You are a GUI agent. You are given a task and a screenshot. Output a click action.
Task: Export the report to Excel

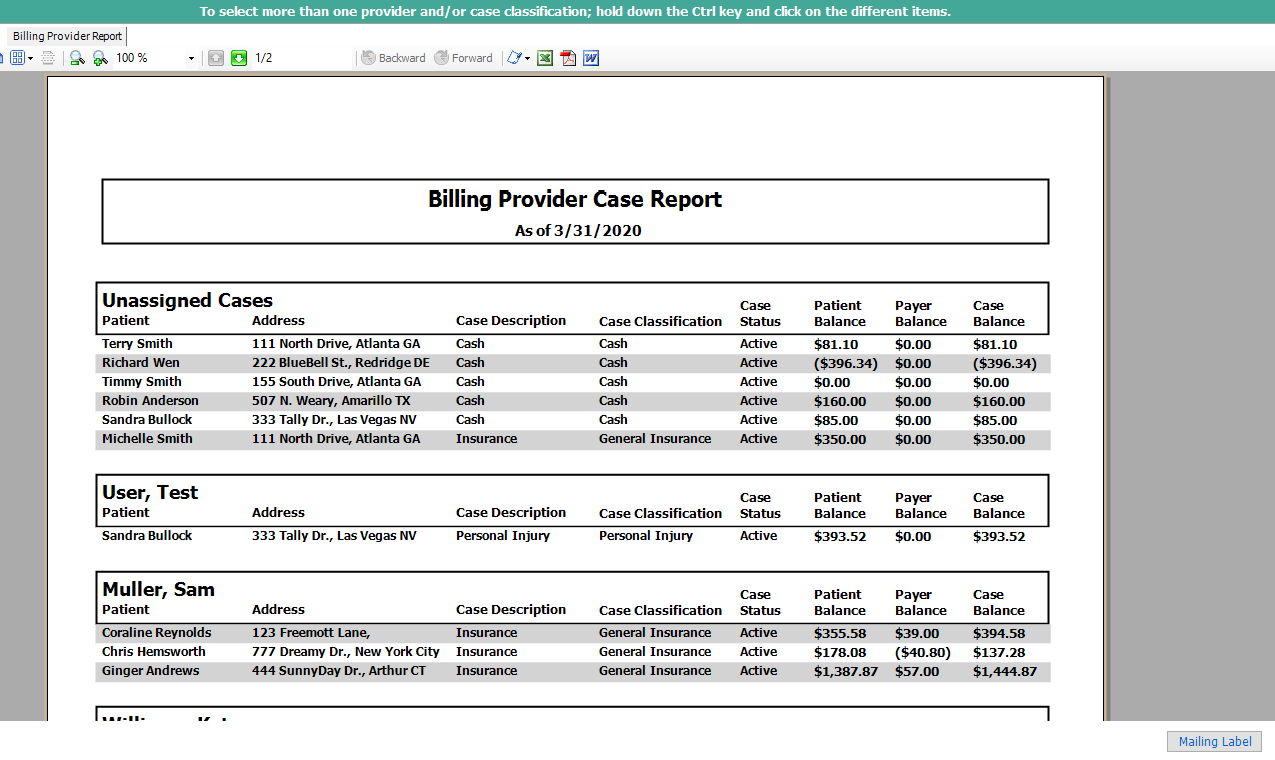pyautogui.click(x=545, y=58)
